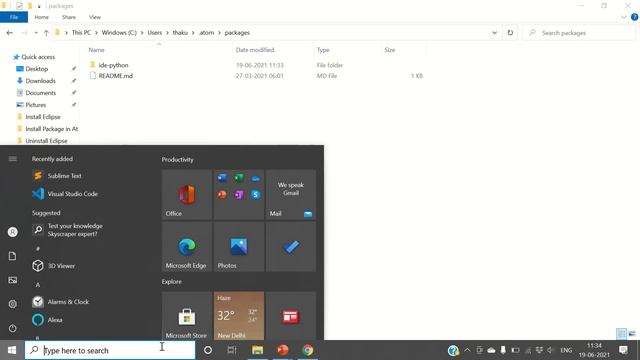Open the blue checkmark To Do tile

point(291,247)
